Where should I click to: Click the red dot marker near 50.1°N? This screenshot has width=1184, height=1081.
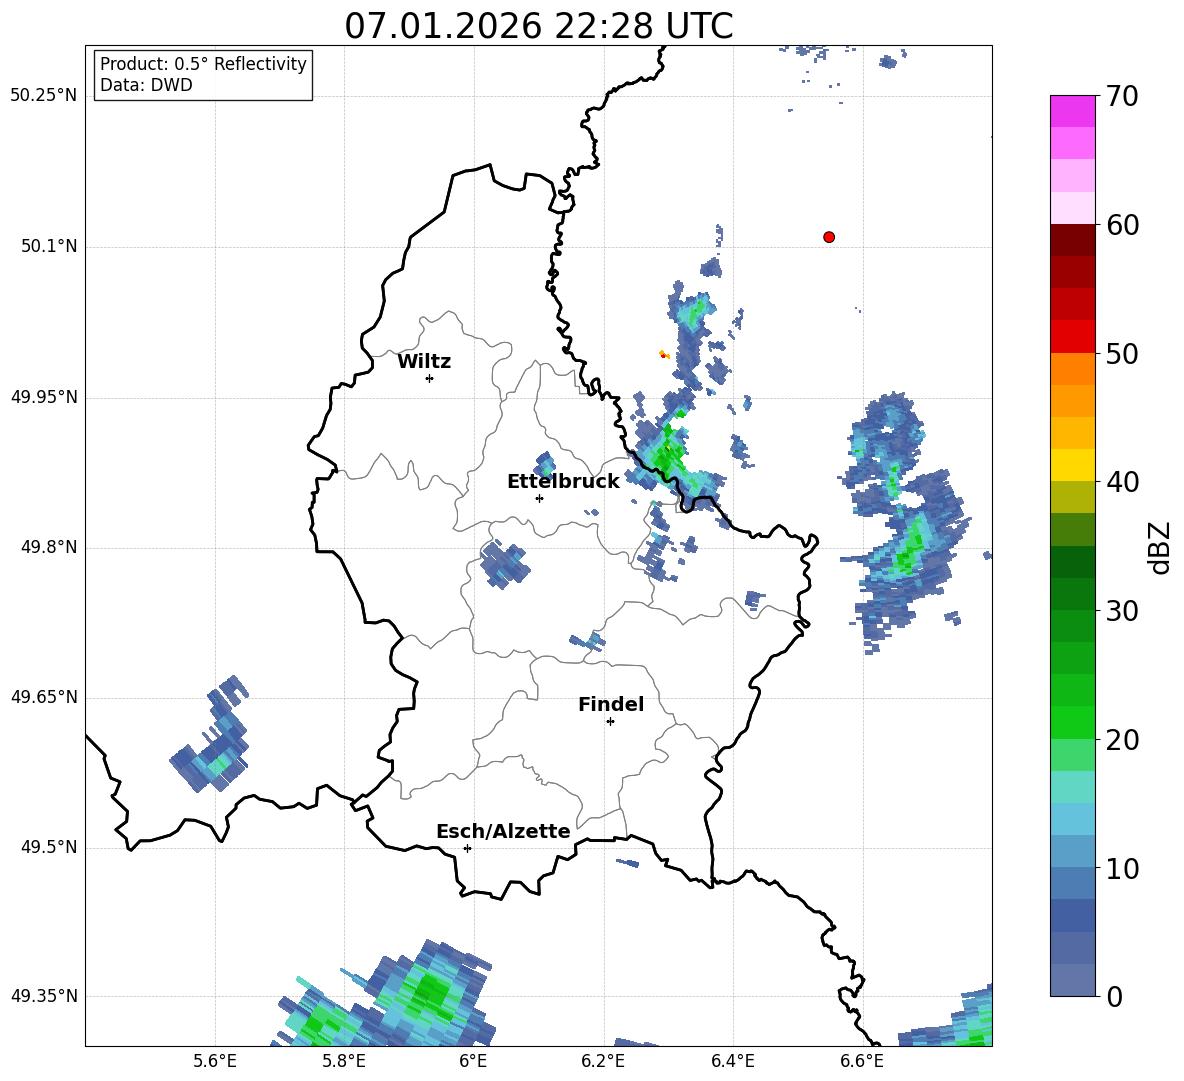click(829, 237)
